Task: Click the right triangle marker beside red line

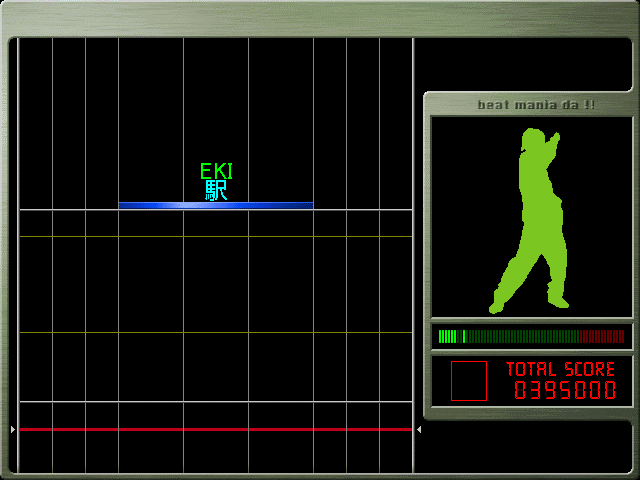Action: 419,429
